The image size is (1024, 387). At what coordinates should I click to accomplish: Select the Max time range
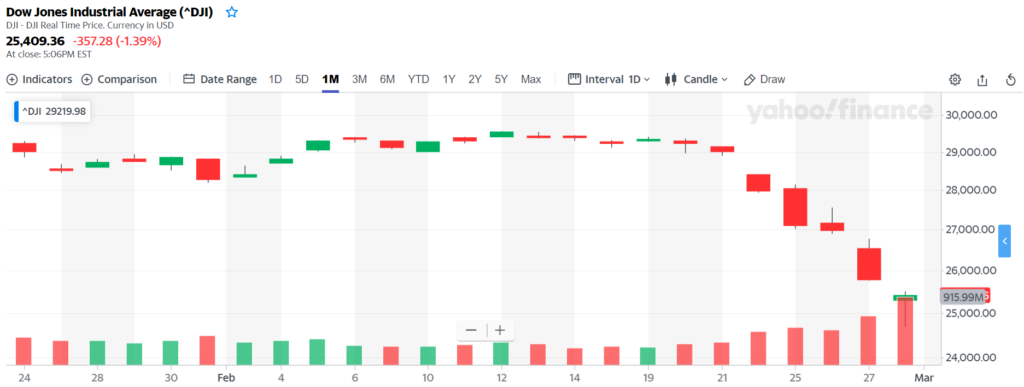[531, 80]
